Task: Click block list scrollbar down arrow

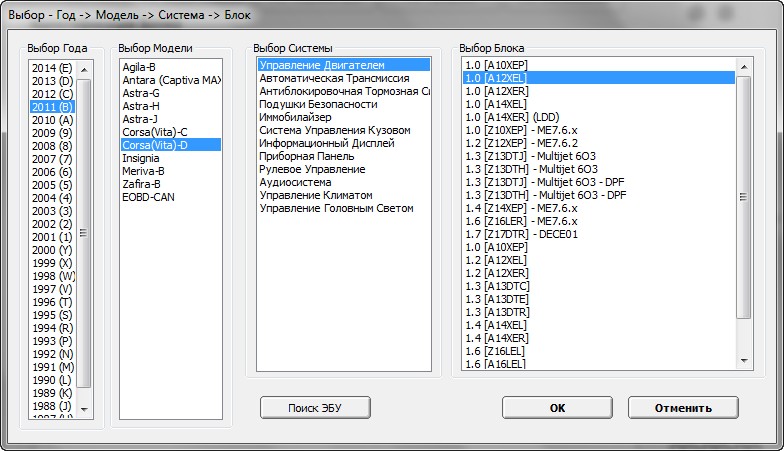Action: pyautogui.click(x=744, y=360)
